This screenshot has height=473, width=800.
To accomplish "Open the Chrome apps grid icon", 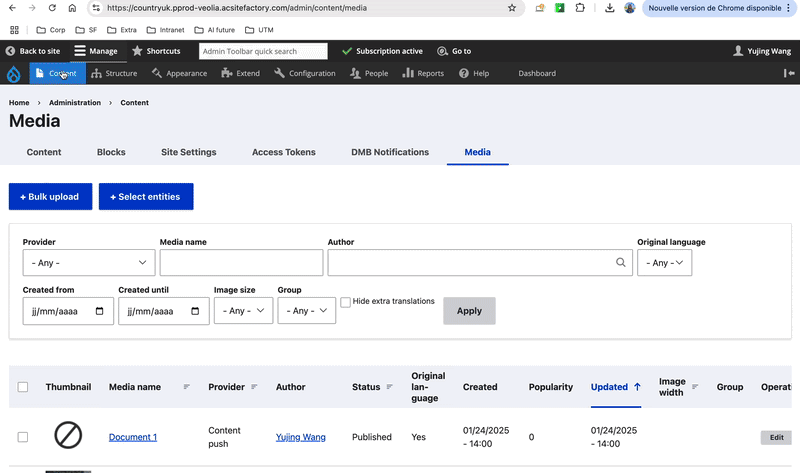I will pos(13,30).
